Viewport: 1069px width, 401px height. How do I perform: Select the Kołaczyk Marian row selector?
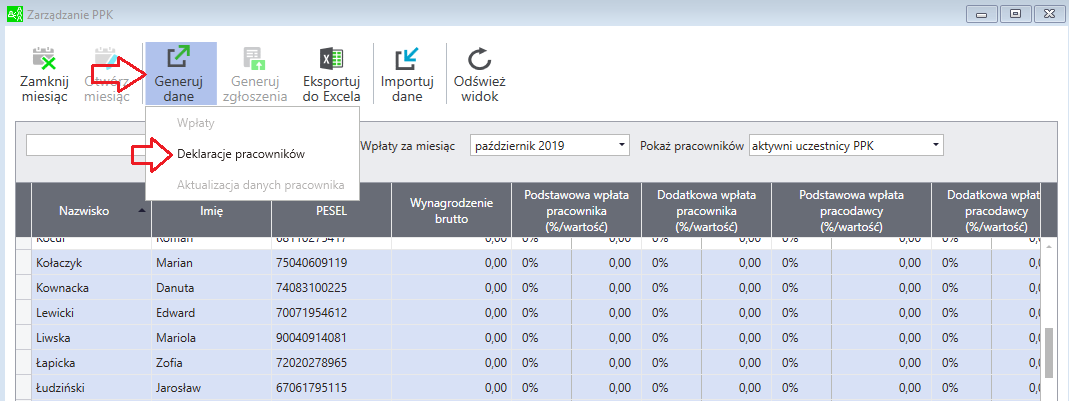(x=24, y=263)
